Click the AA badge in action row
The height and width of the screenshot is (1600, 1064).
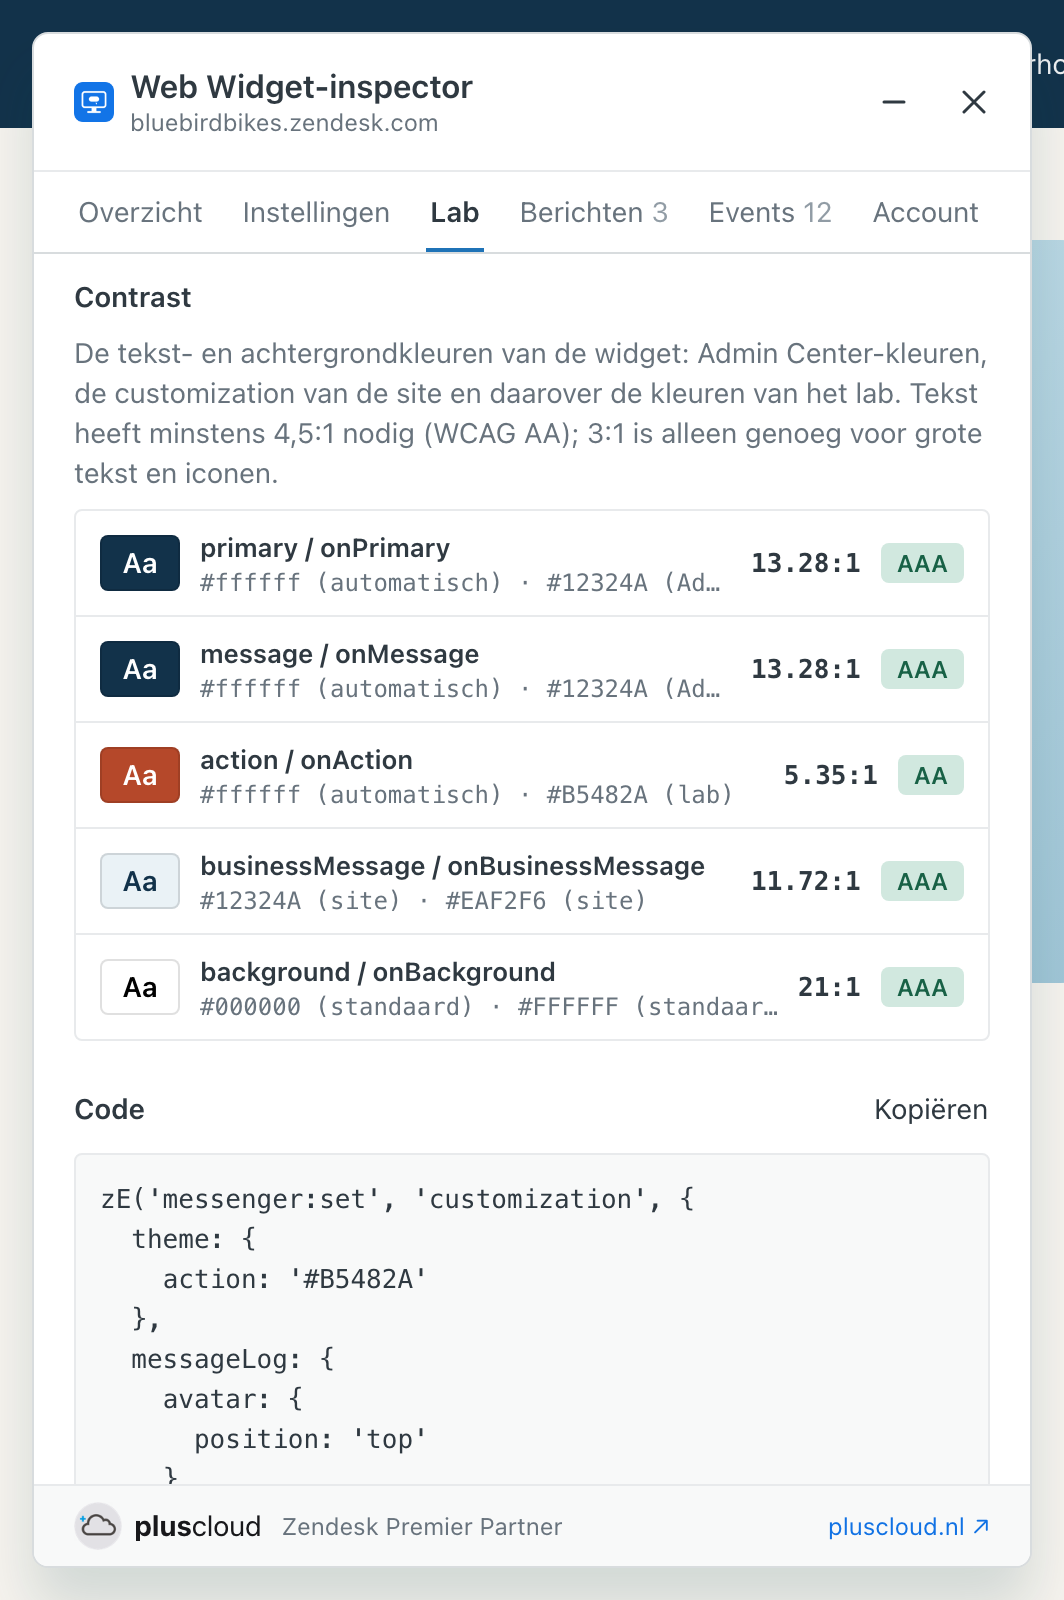tap(930, 775)
